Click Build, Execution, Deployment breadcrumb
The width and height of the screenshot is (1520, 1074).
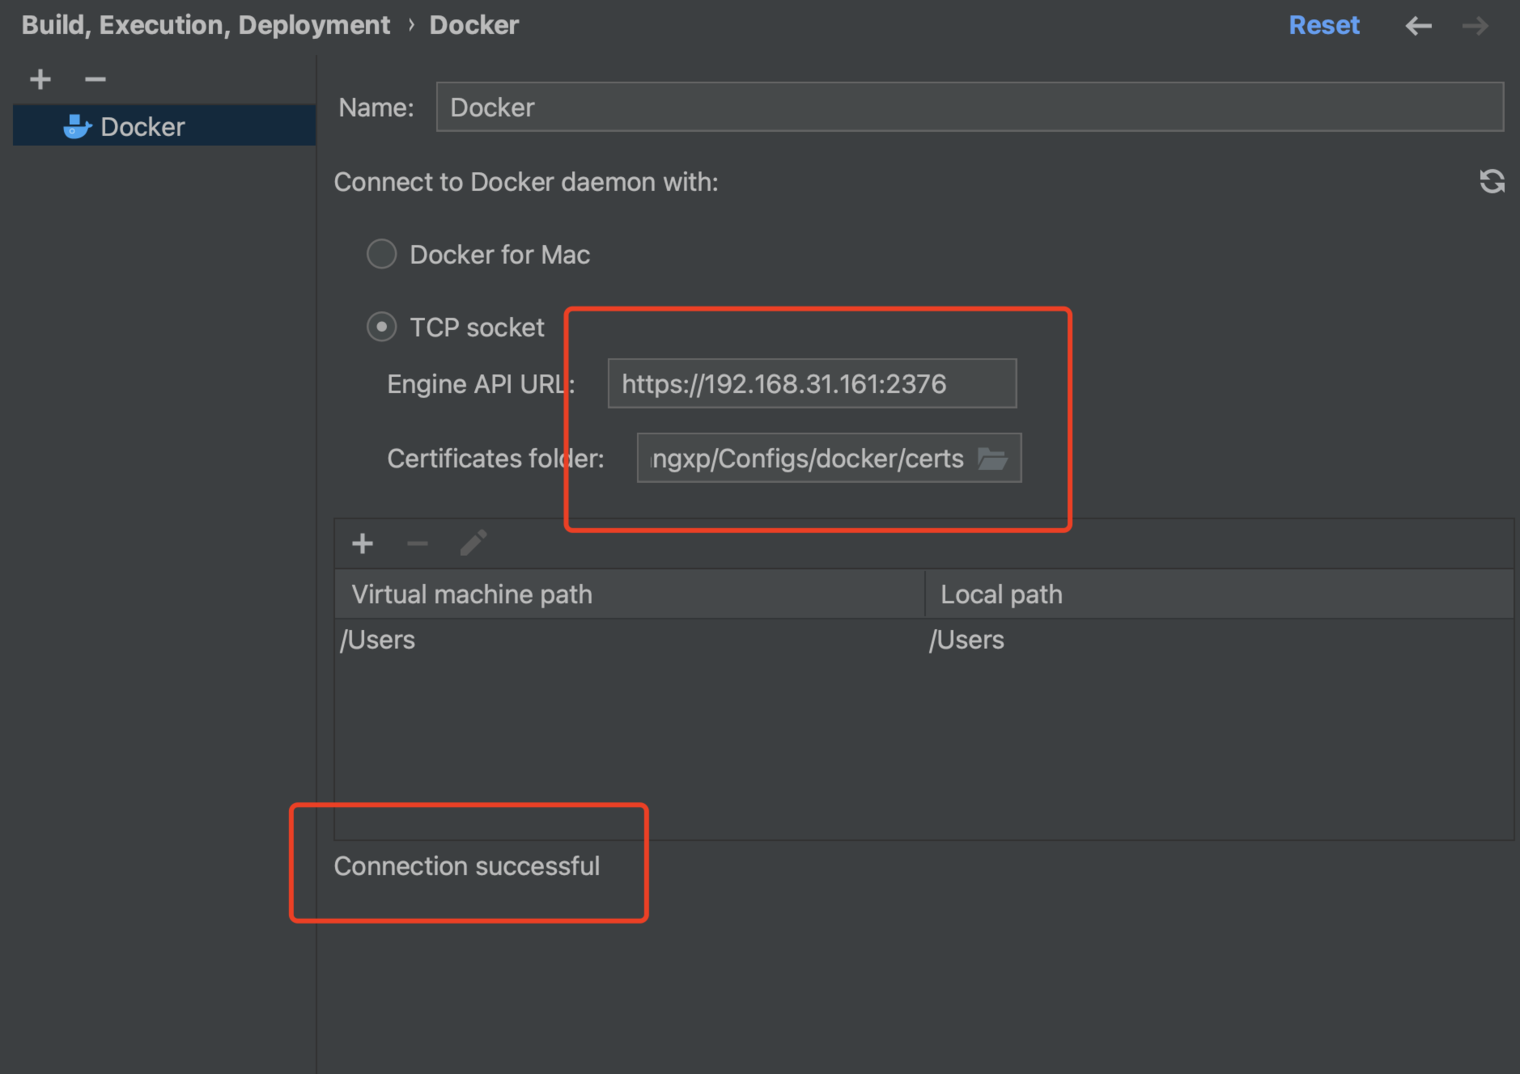point(206,25)
